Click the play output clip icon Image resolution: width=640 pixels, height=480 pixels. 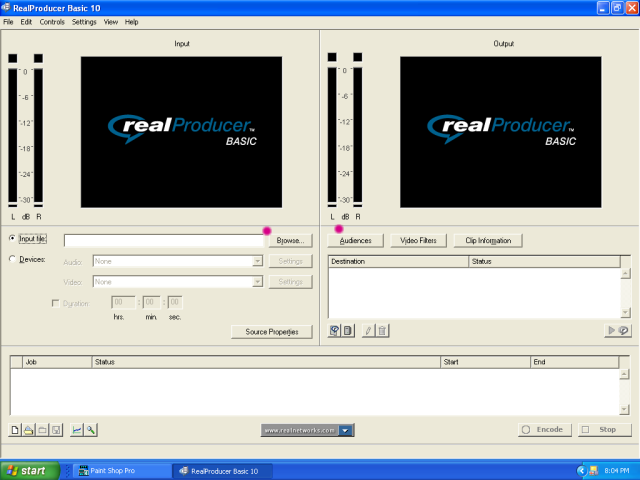618,330
